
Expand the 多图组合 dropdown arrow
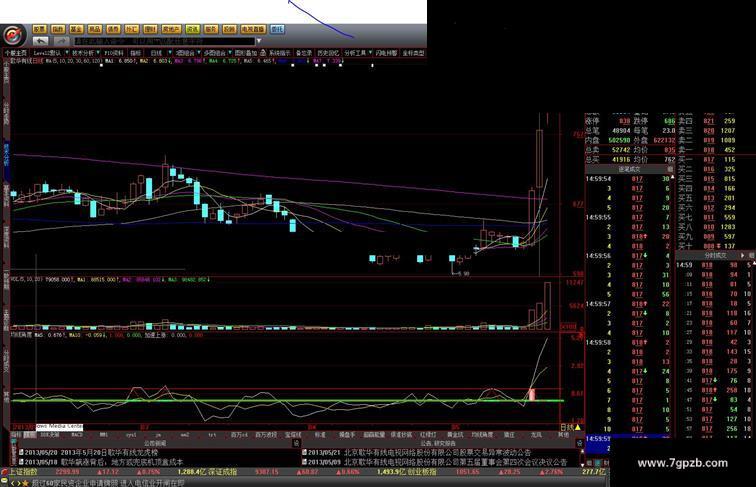(x=230, y=53)
